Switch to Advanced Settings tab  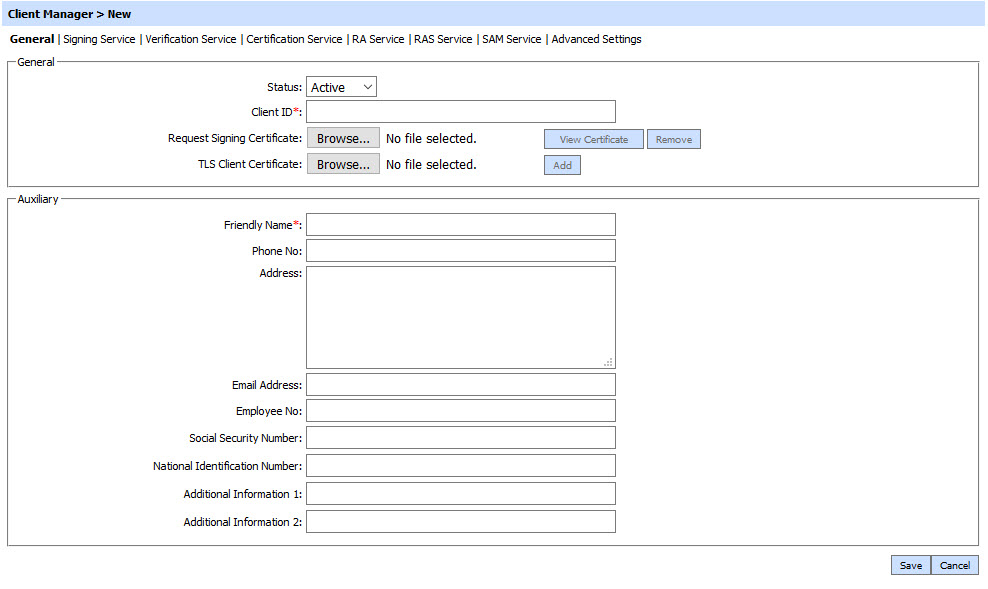coord(596,40)
